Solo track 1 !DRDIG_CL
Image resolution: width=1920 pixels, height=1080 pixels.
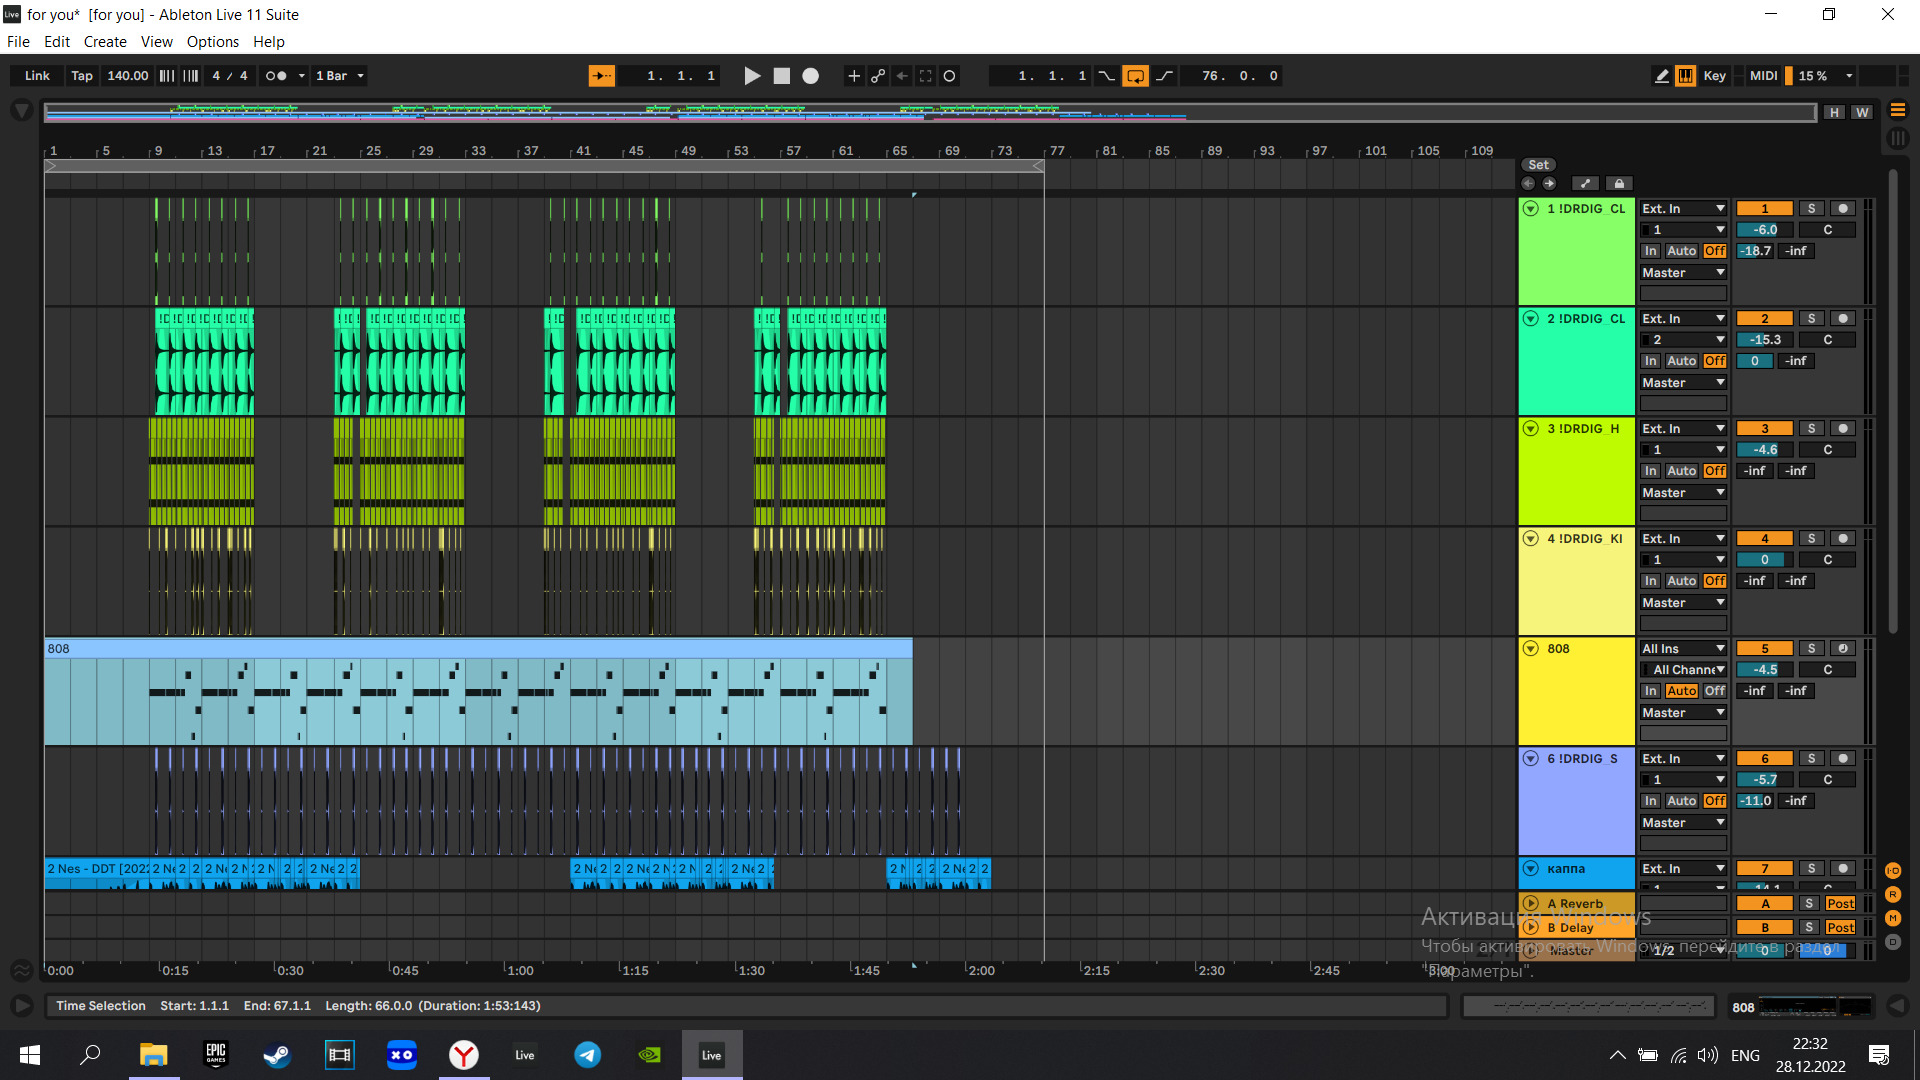(1812, 209)
